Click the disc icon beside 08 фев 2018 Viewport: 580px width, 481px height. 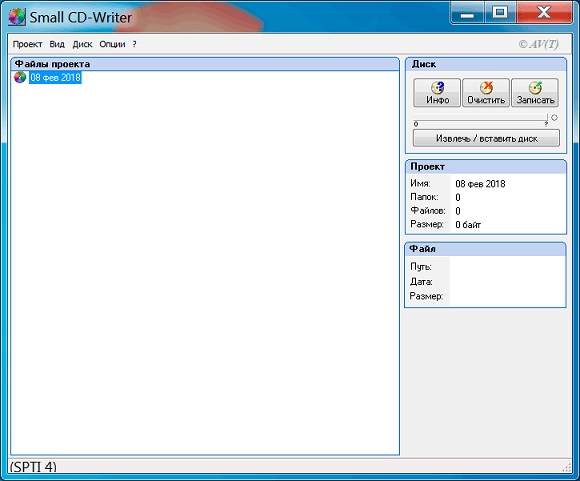click(20, 77)
